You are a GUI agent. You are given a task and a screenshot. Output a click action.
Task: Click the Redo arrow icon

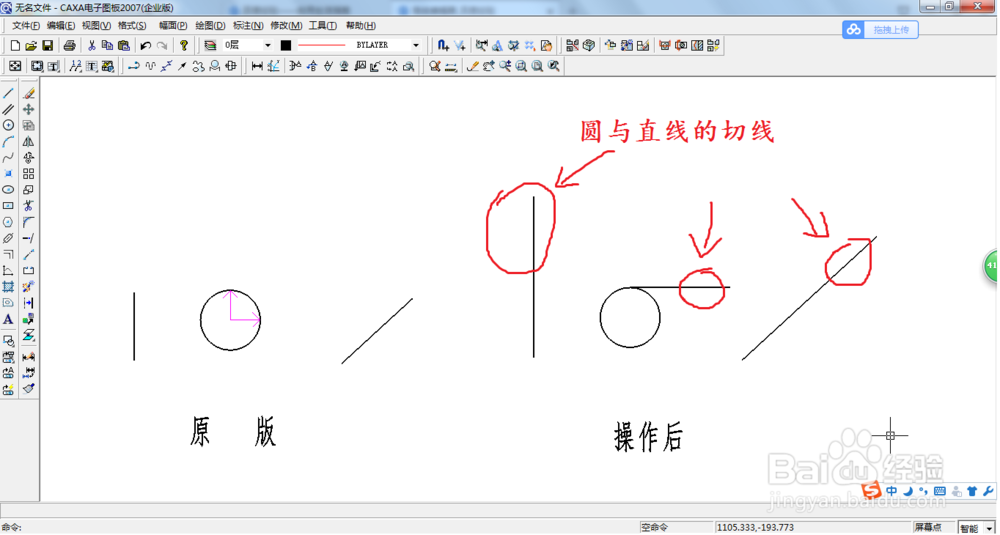click(162, 45)
